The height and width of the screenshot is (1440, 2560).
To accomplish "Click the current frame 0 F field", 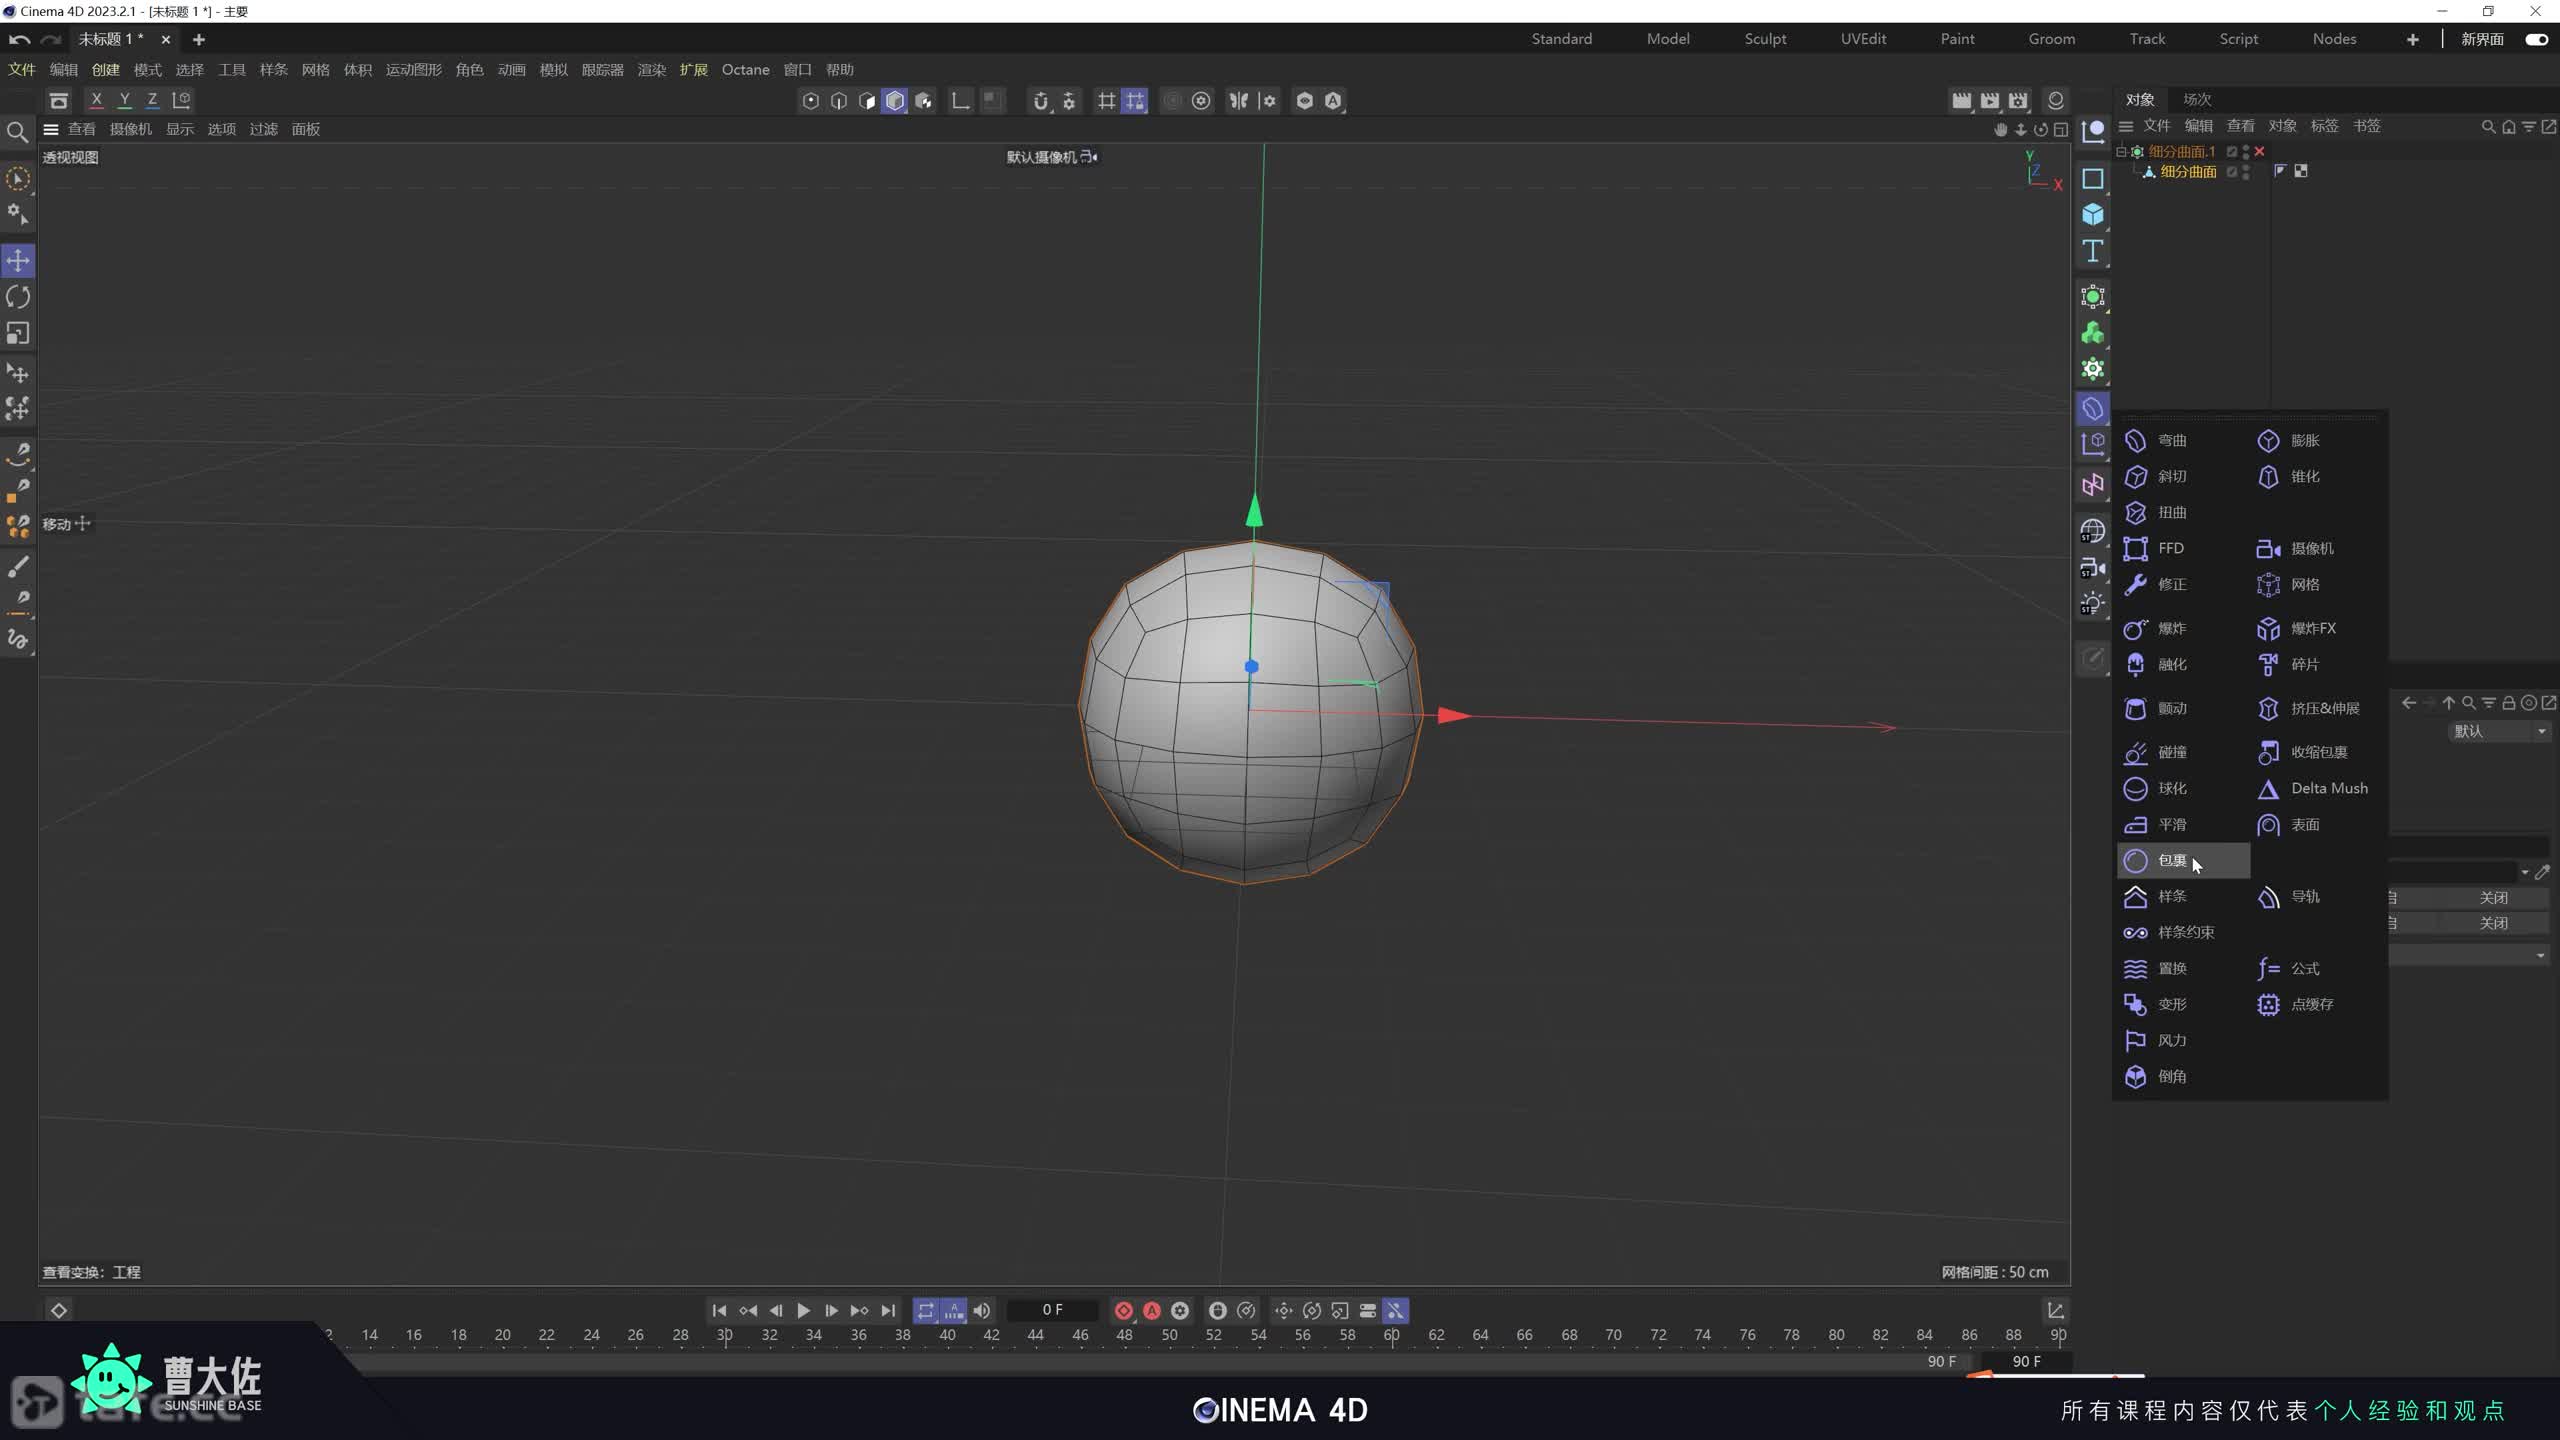I will point(1052,1310).
